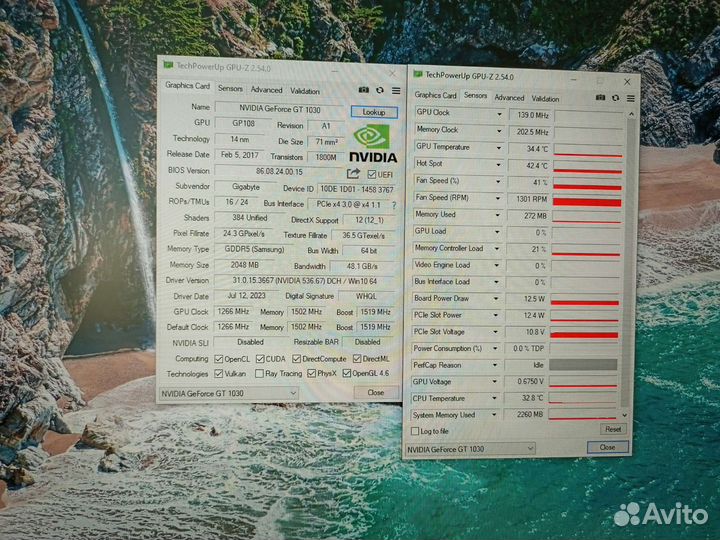Click GPU-Z app icon in left window title bar
Viewport: 720px width, 540px height.
pos(168,65)
